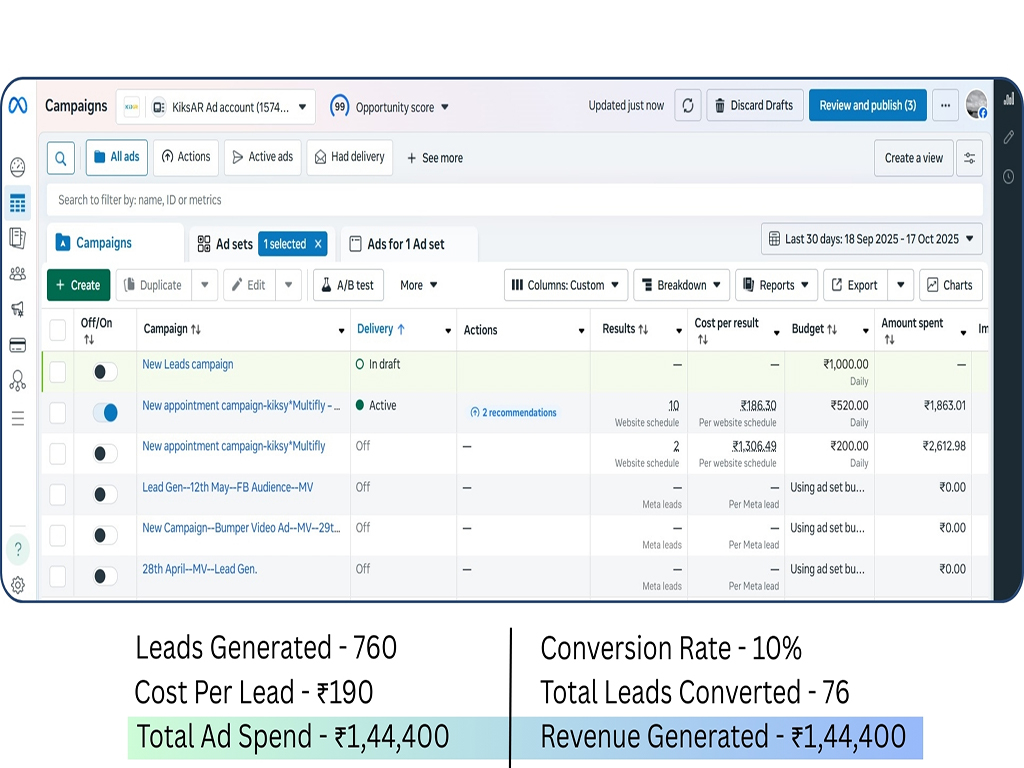Select the Had delivery filter tab

349,158
